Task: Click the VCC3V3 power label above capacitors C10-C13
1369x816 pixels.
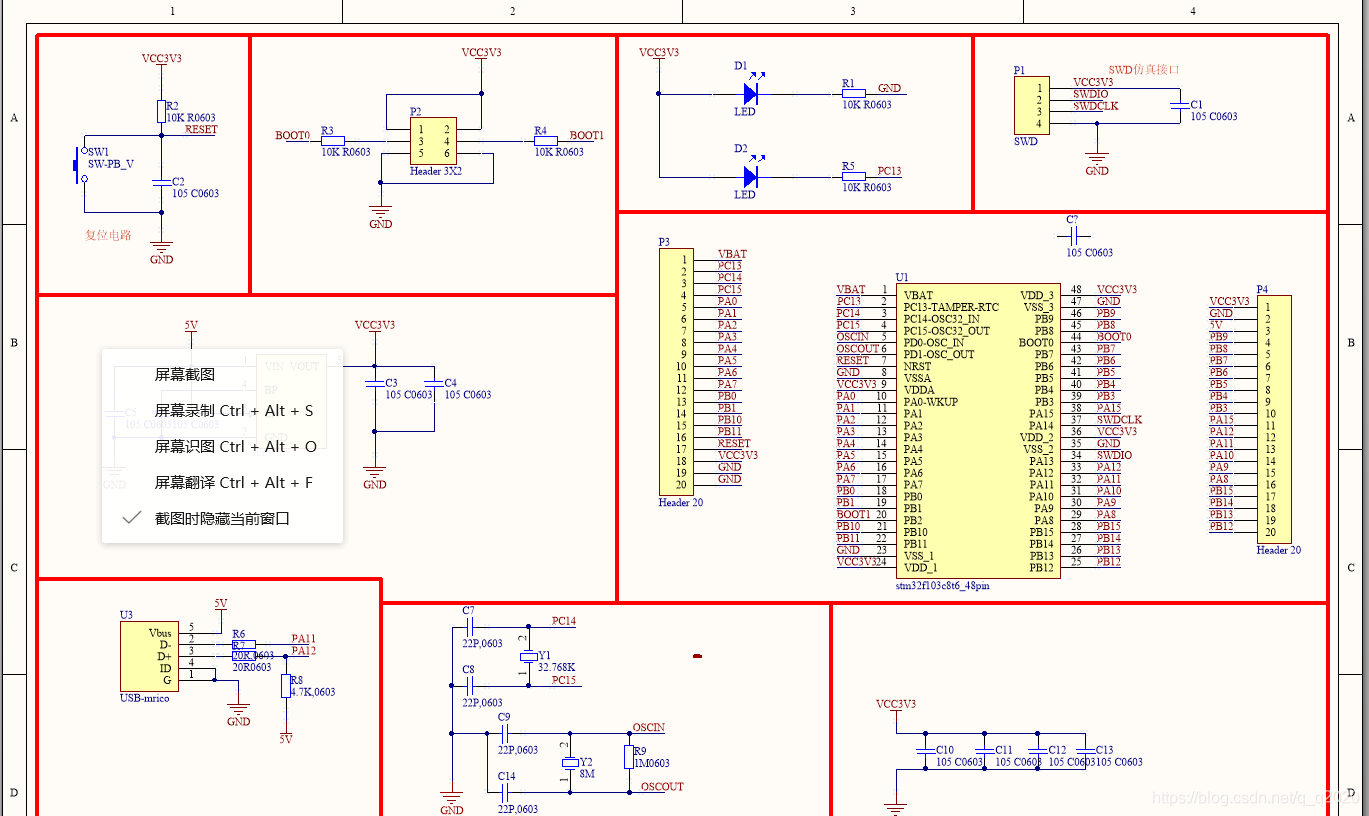Action: (x=896, y=705)
